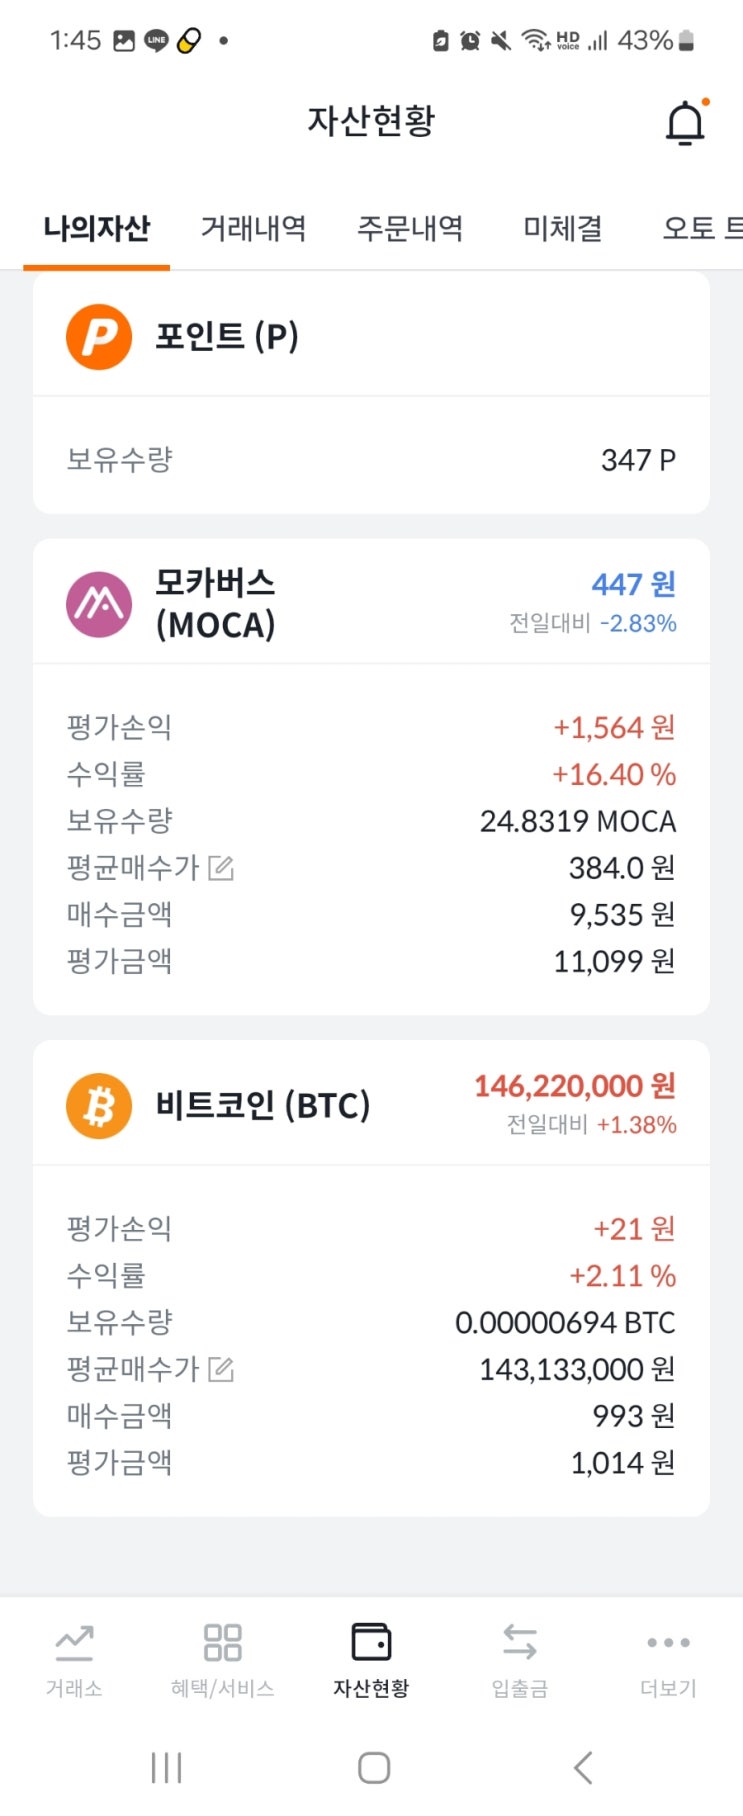The image size is (743, 1816).
Task: Open 혜택/서비스 benefits section
Action: (x=222, y=1661)
